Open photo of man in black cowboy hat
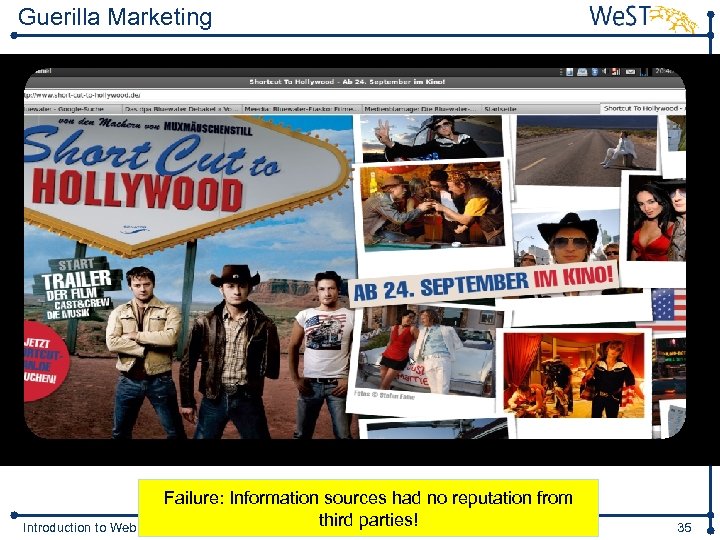The height and width of the screenshot is (540, 720). coord(566,239)
